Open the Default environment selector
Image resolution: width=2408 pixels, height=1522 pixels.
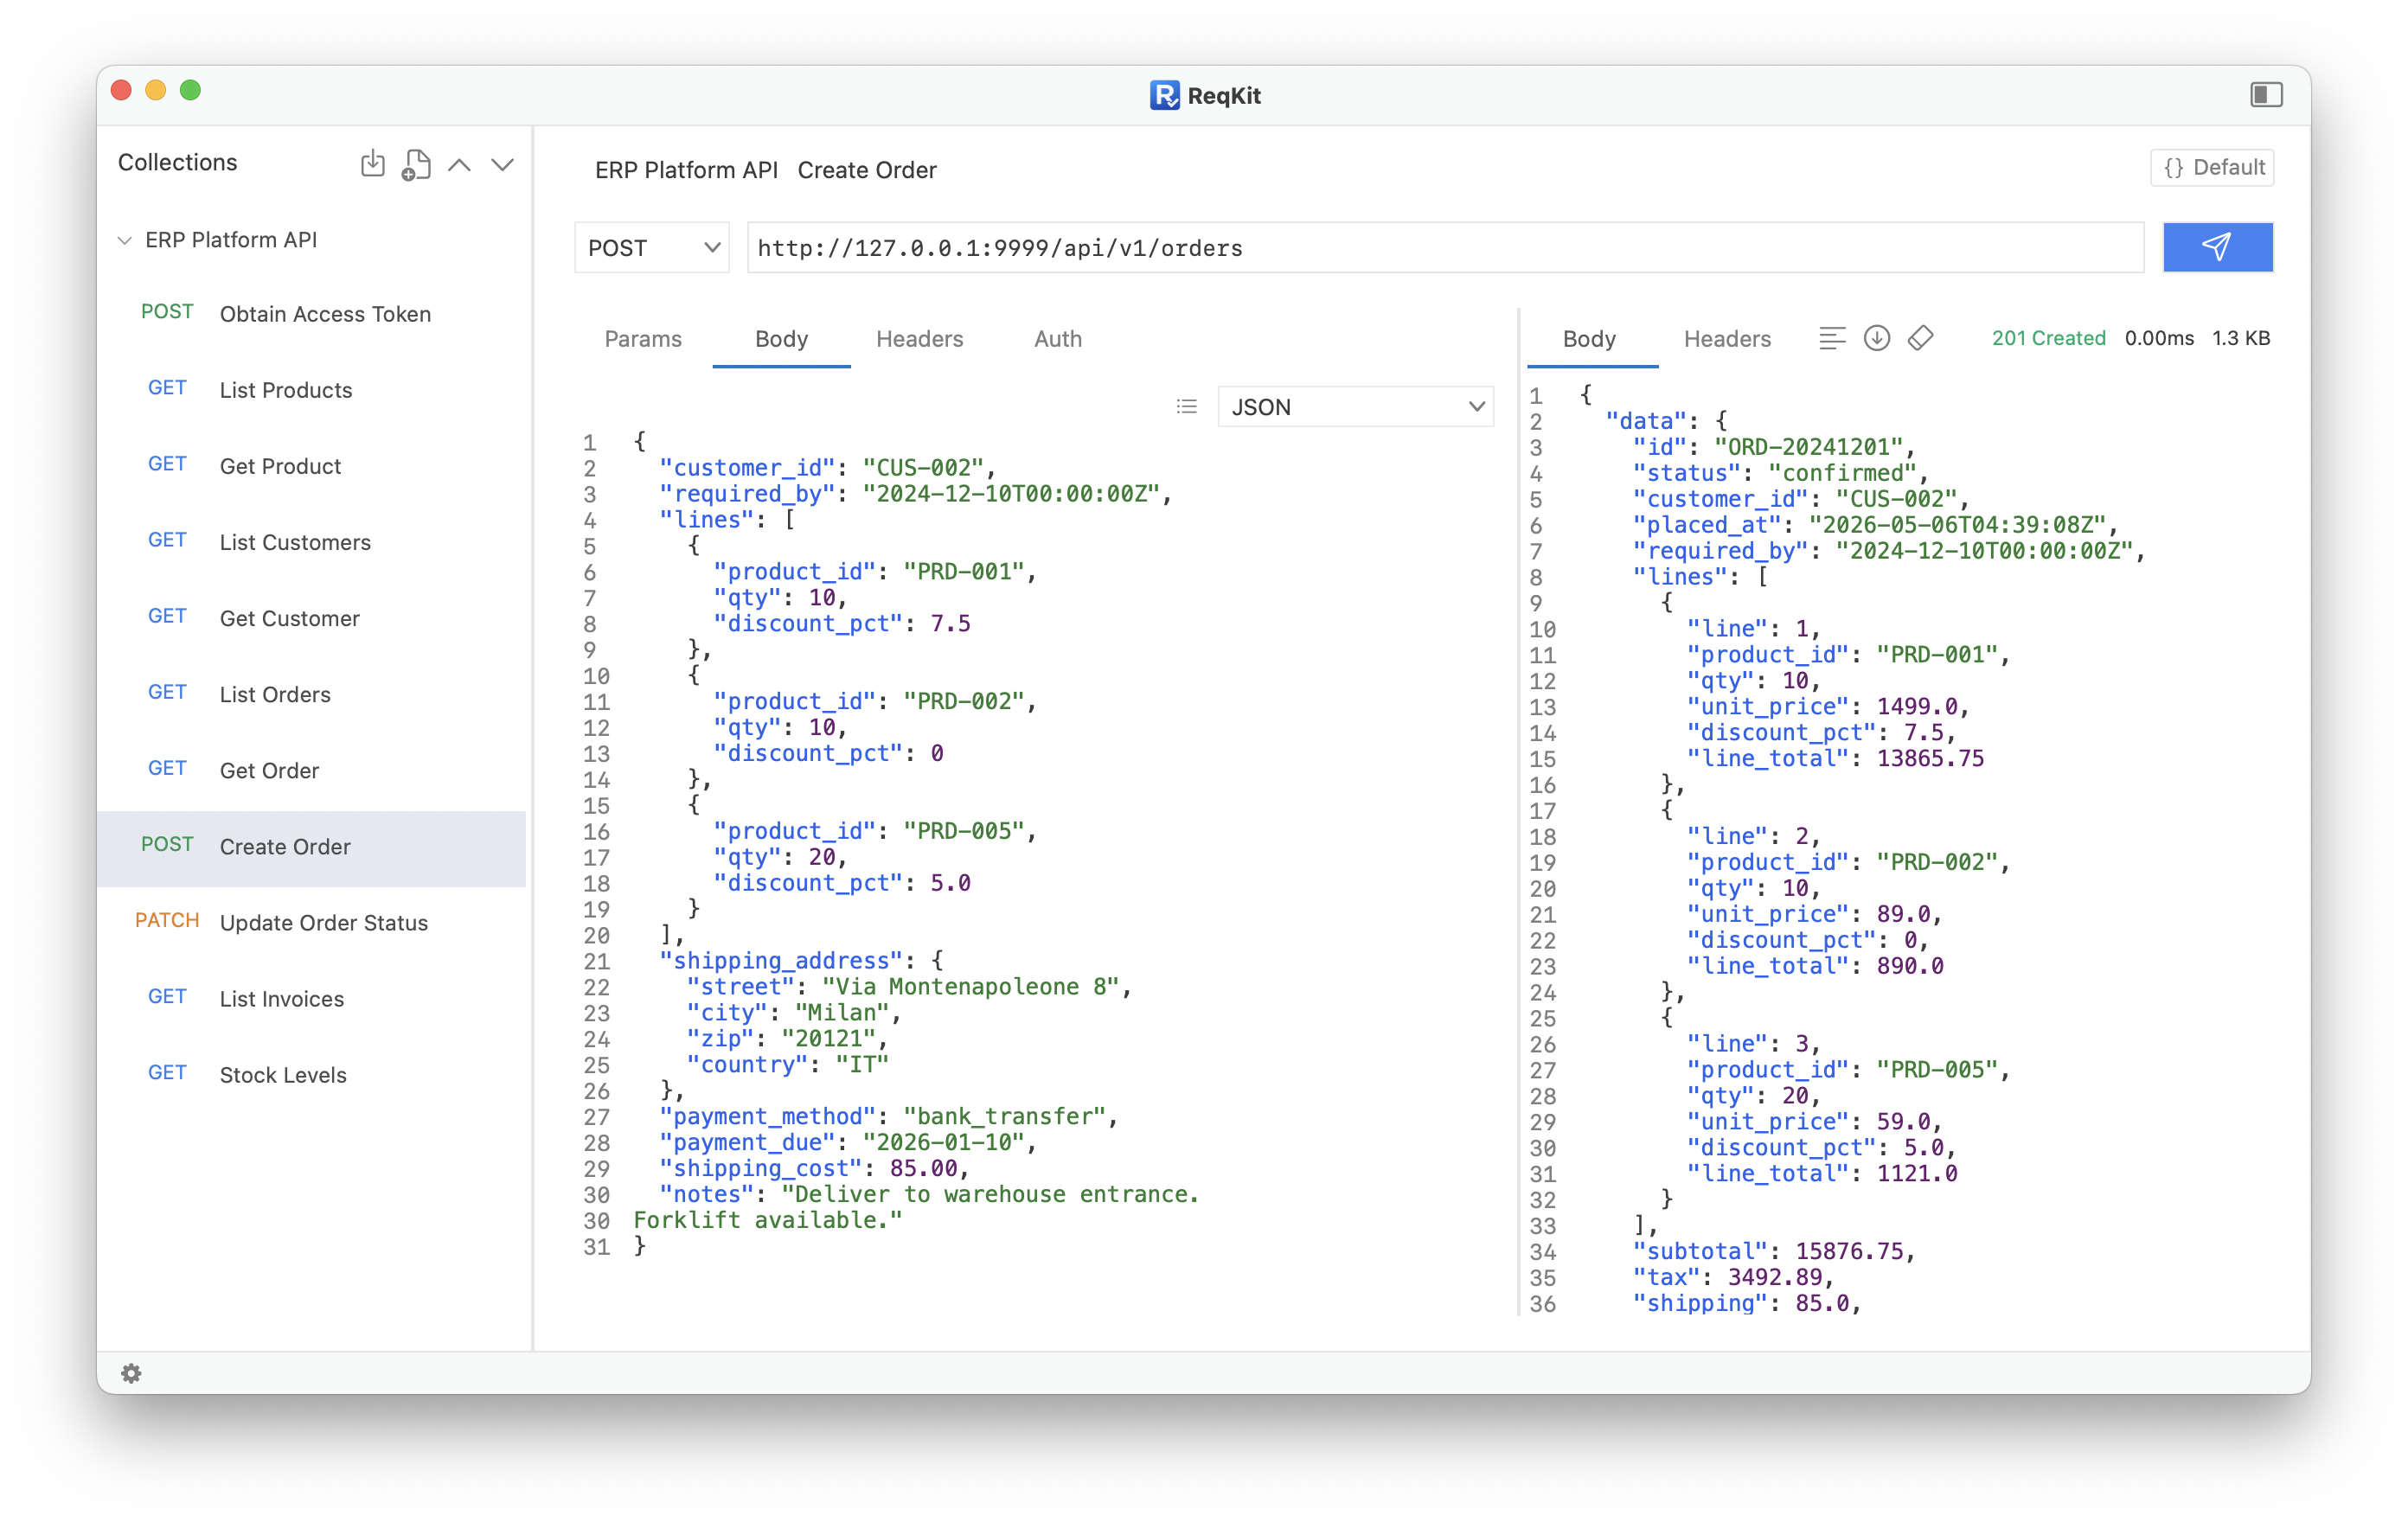[x=2212, y=167]
